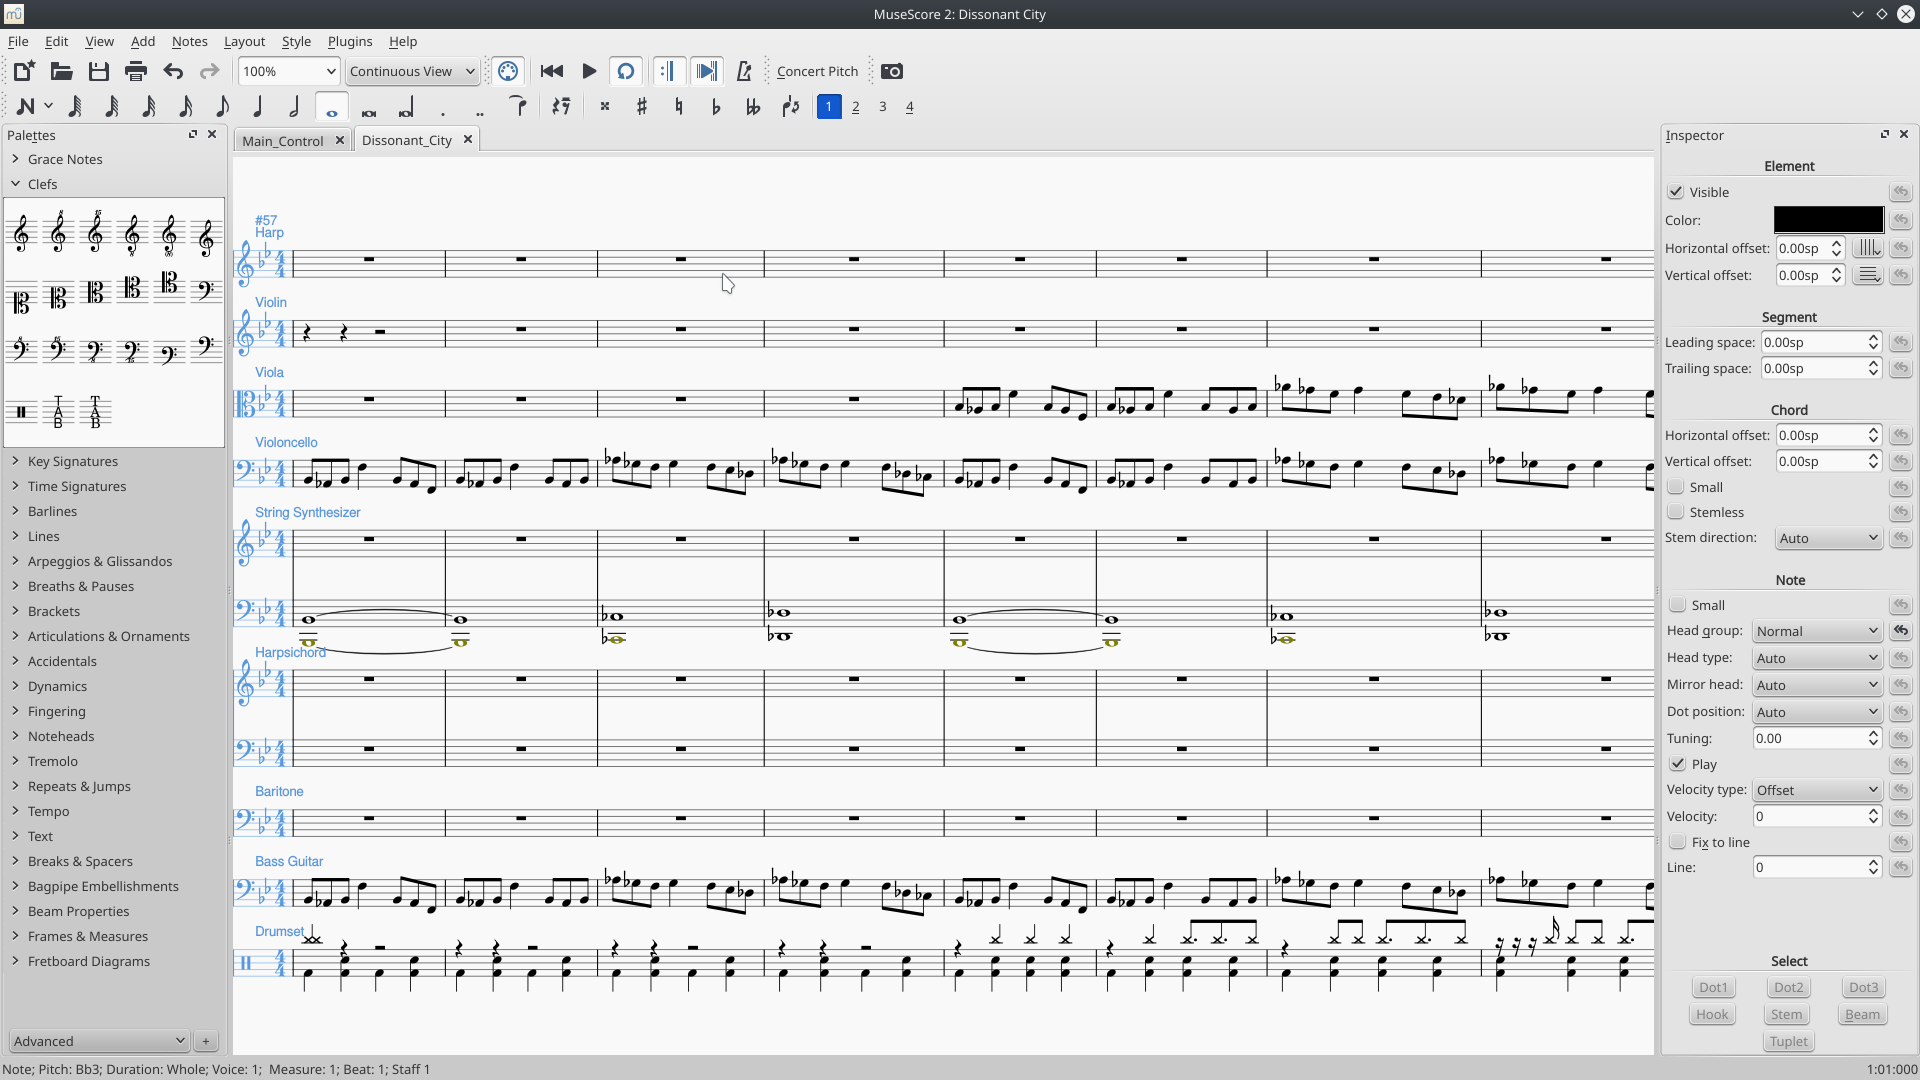Enable Small checkbox under Chord
This screenshot has width=1920, height=1080.
(x=1676, y=487)
